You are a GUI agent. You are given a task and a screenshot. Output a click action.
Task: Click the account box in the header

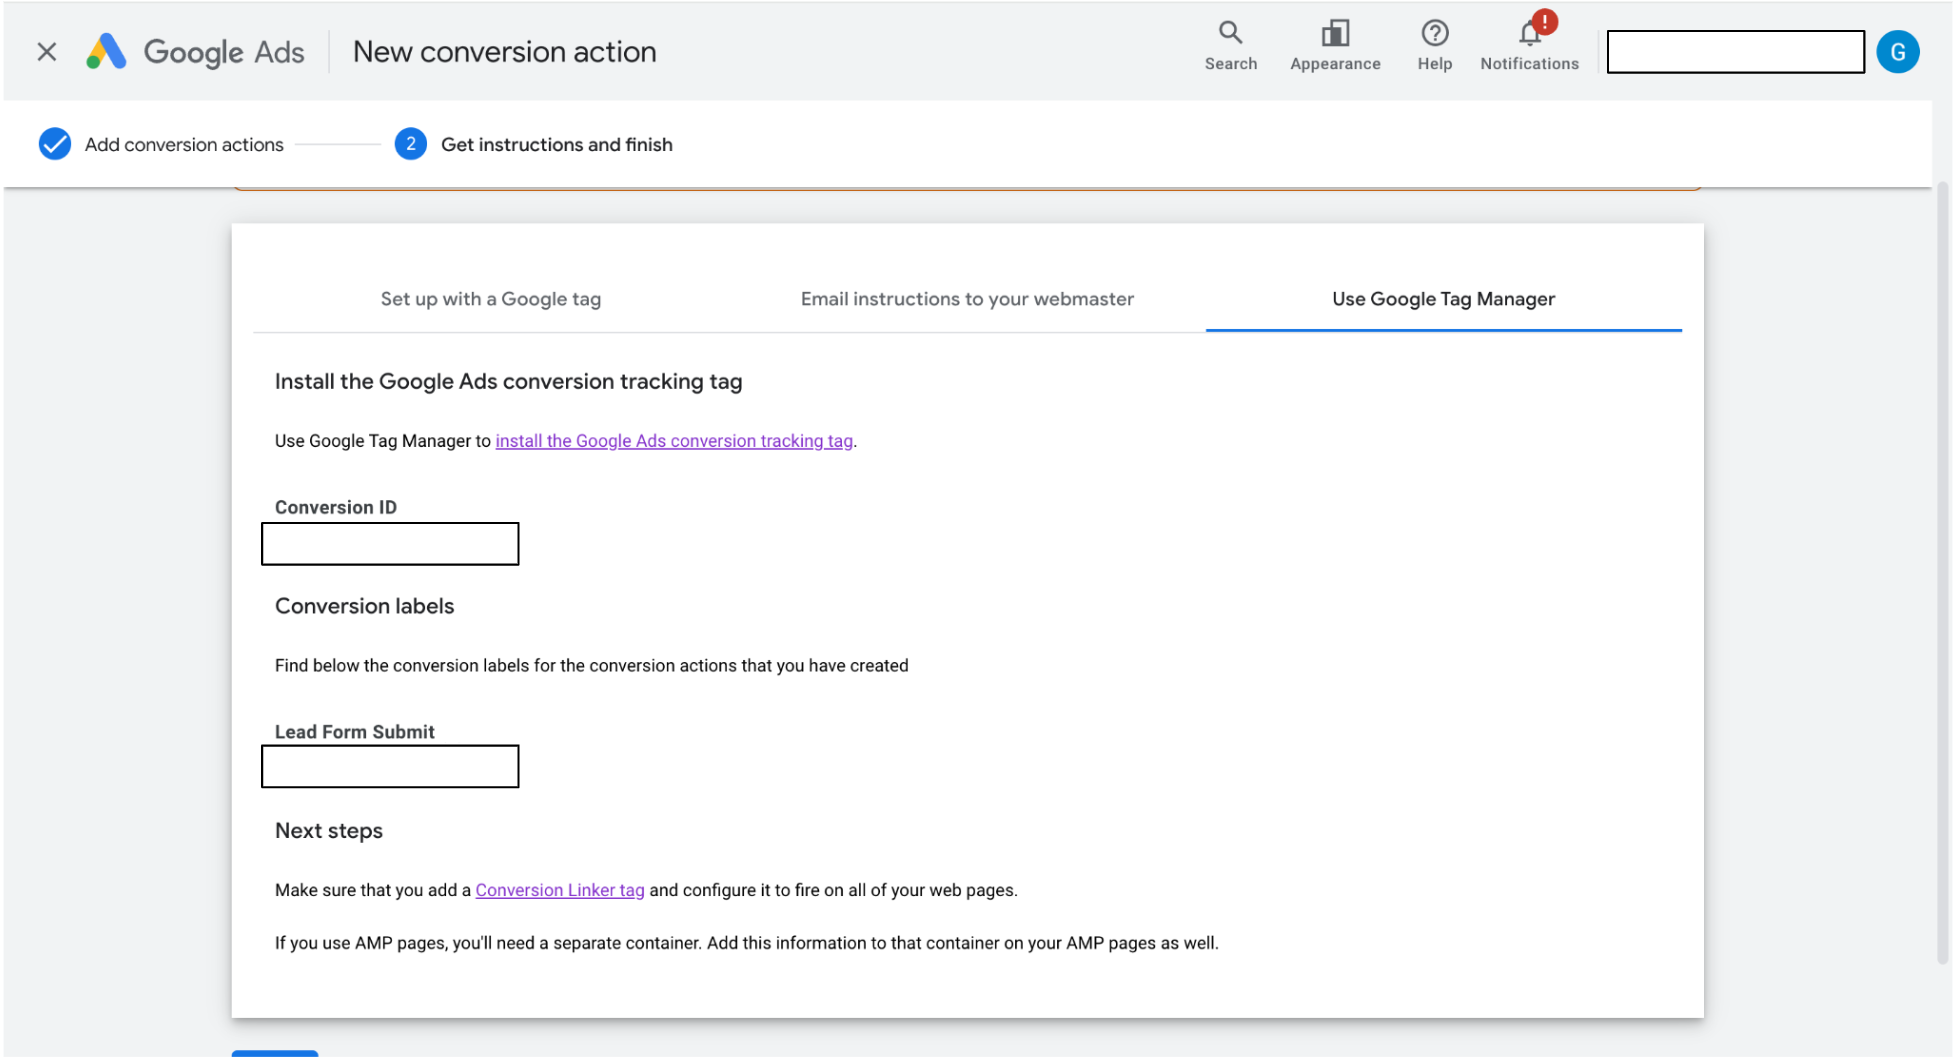coord(1735,52)
